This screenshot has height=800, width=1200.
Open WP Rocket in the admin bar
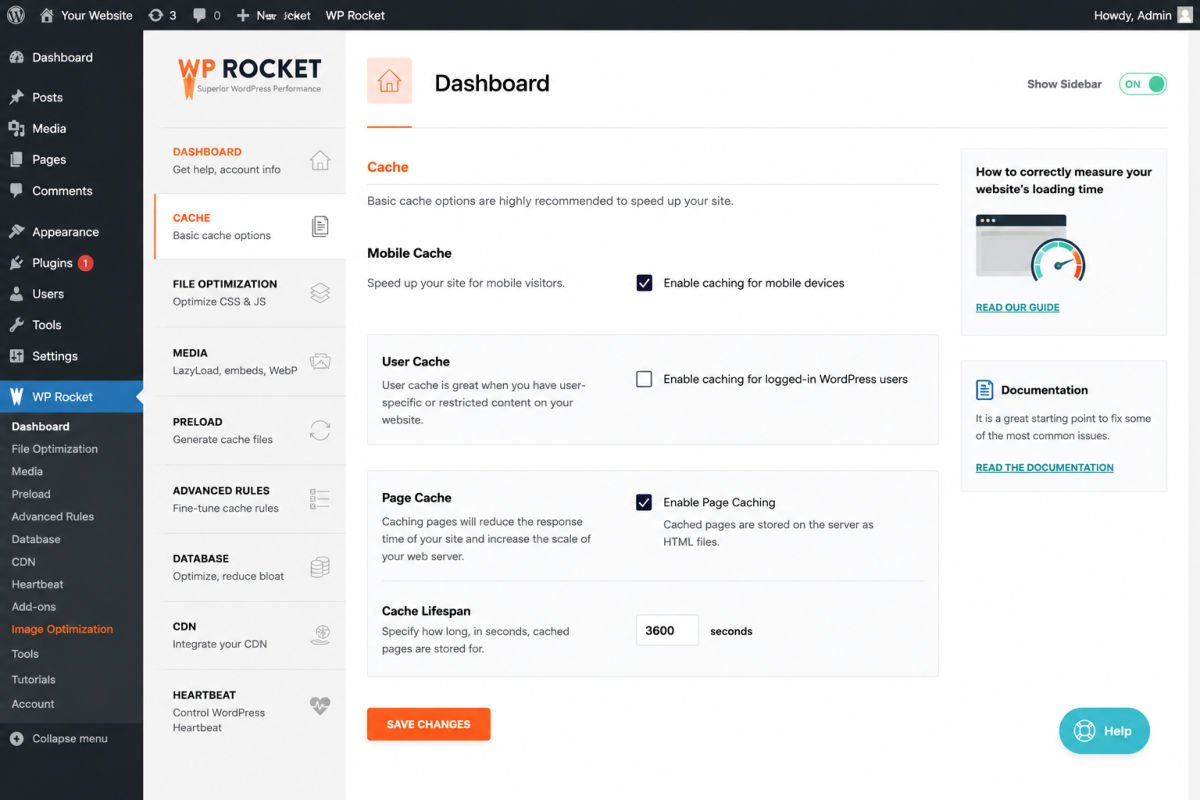point(355,15)
